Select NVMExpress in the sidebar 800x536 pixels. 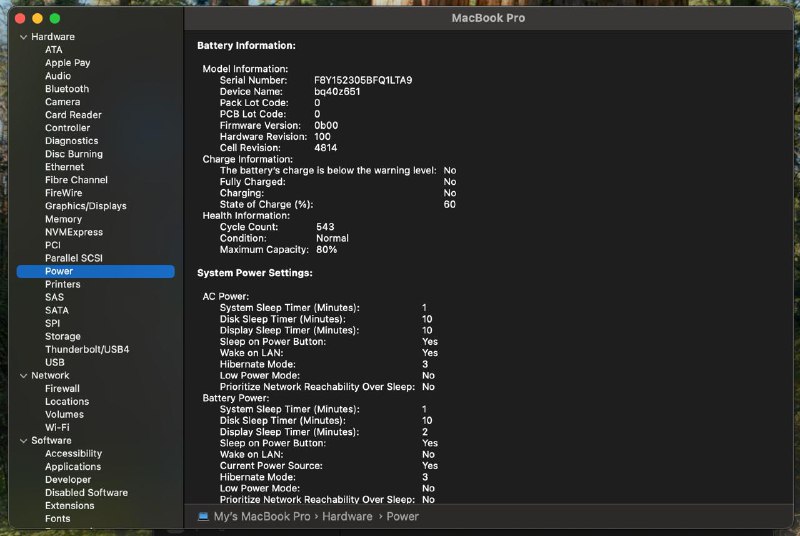tap(74, 232)
